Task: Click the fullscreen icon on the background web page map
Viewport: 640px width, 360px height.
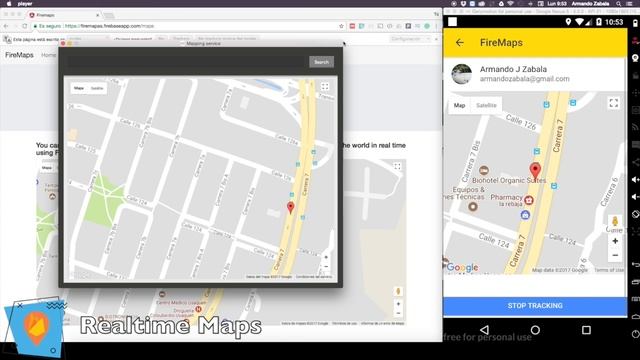Action: click(397, 166)
